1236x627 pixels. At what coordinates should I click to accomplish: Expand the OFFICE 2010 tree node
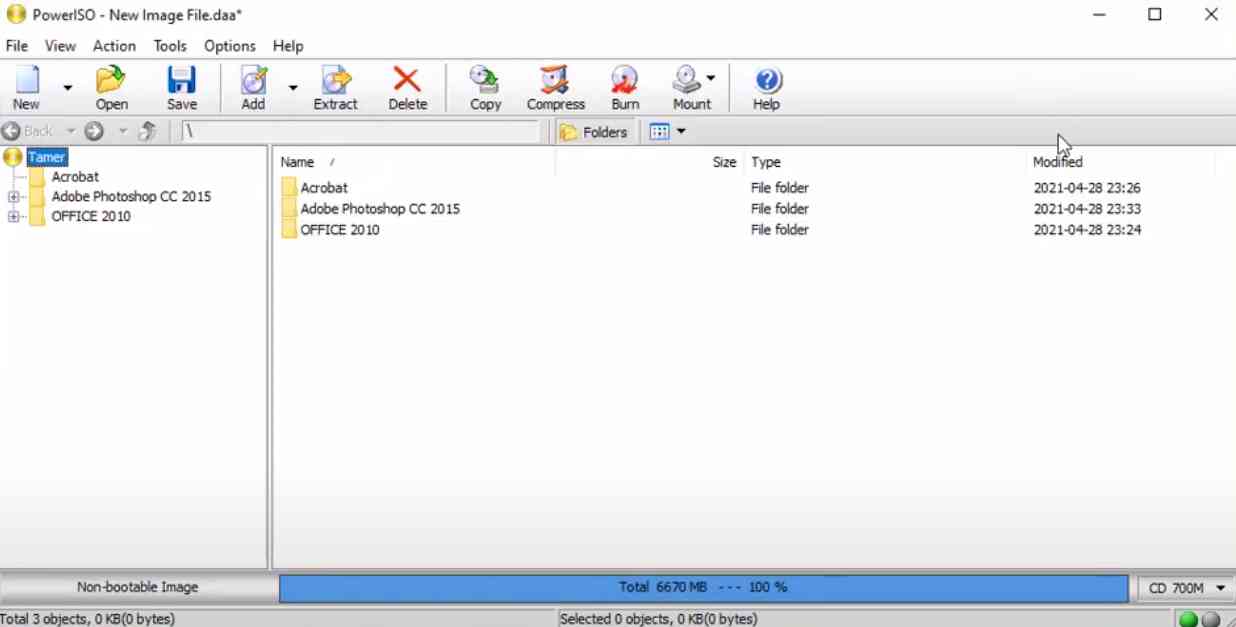(x=14, y=217)
